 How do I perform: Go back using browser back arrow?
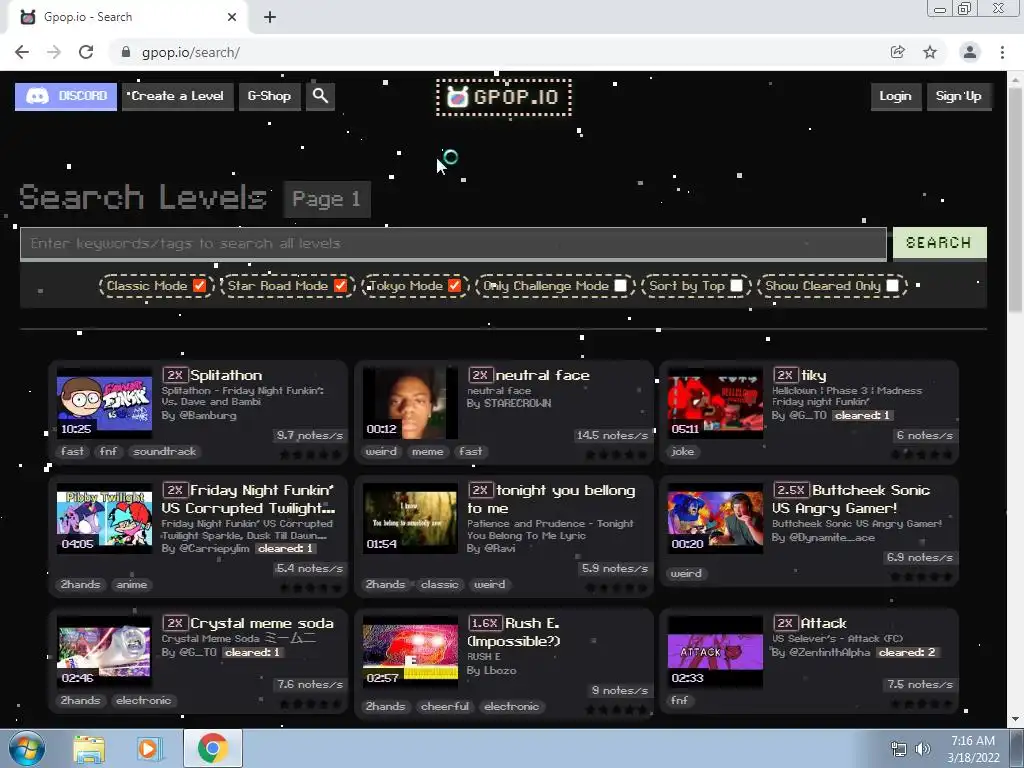coord(22,52)
